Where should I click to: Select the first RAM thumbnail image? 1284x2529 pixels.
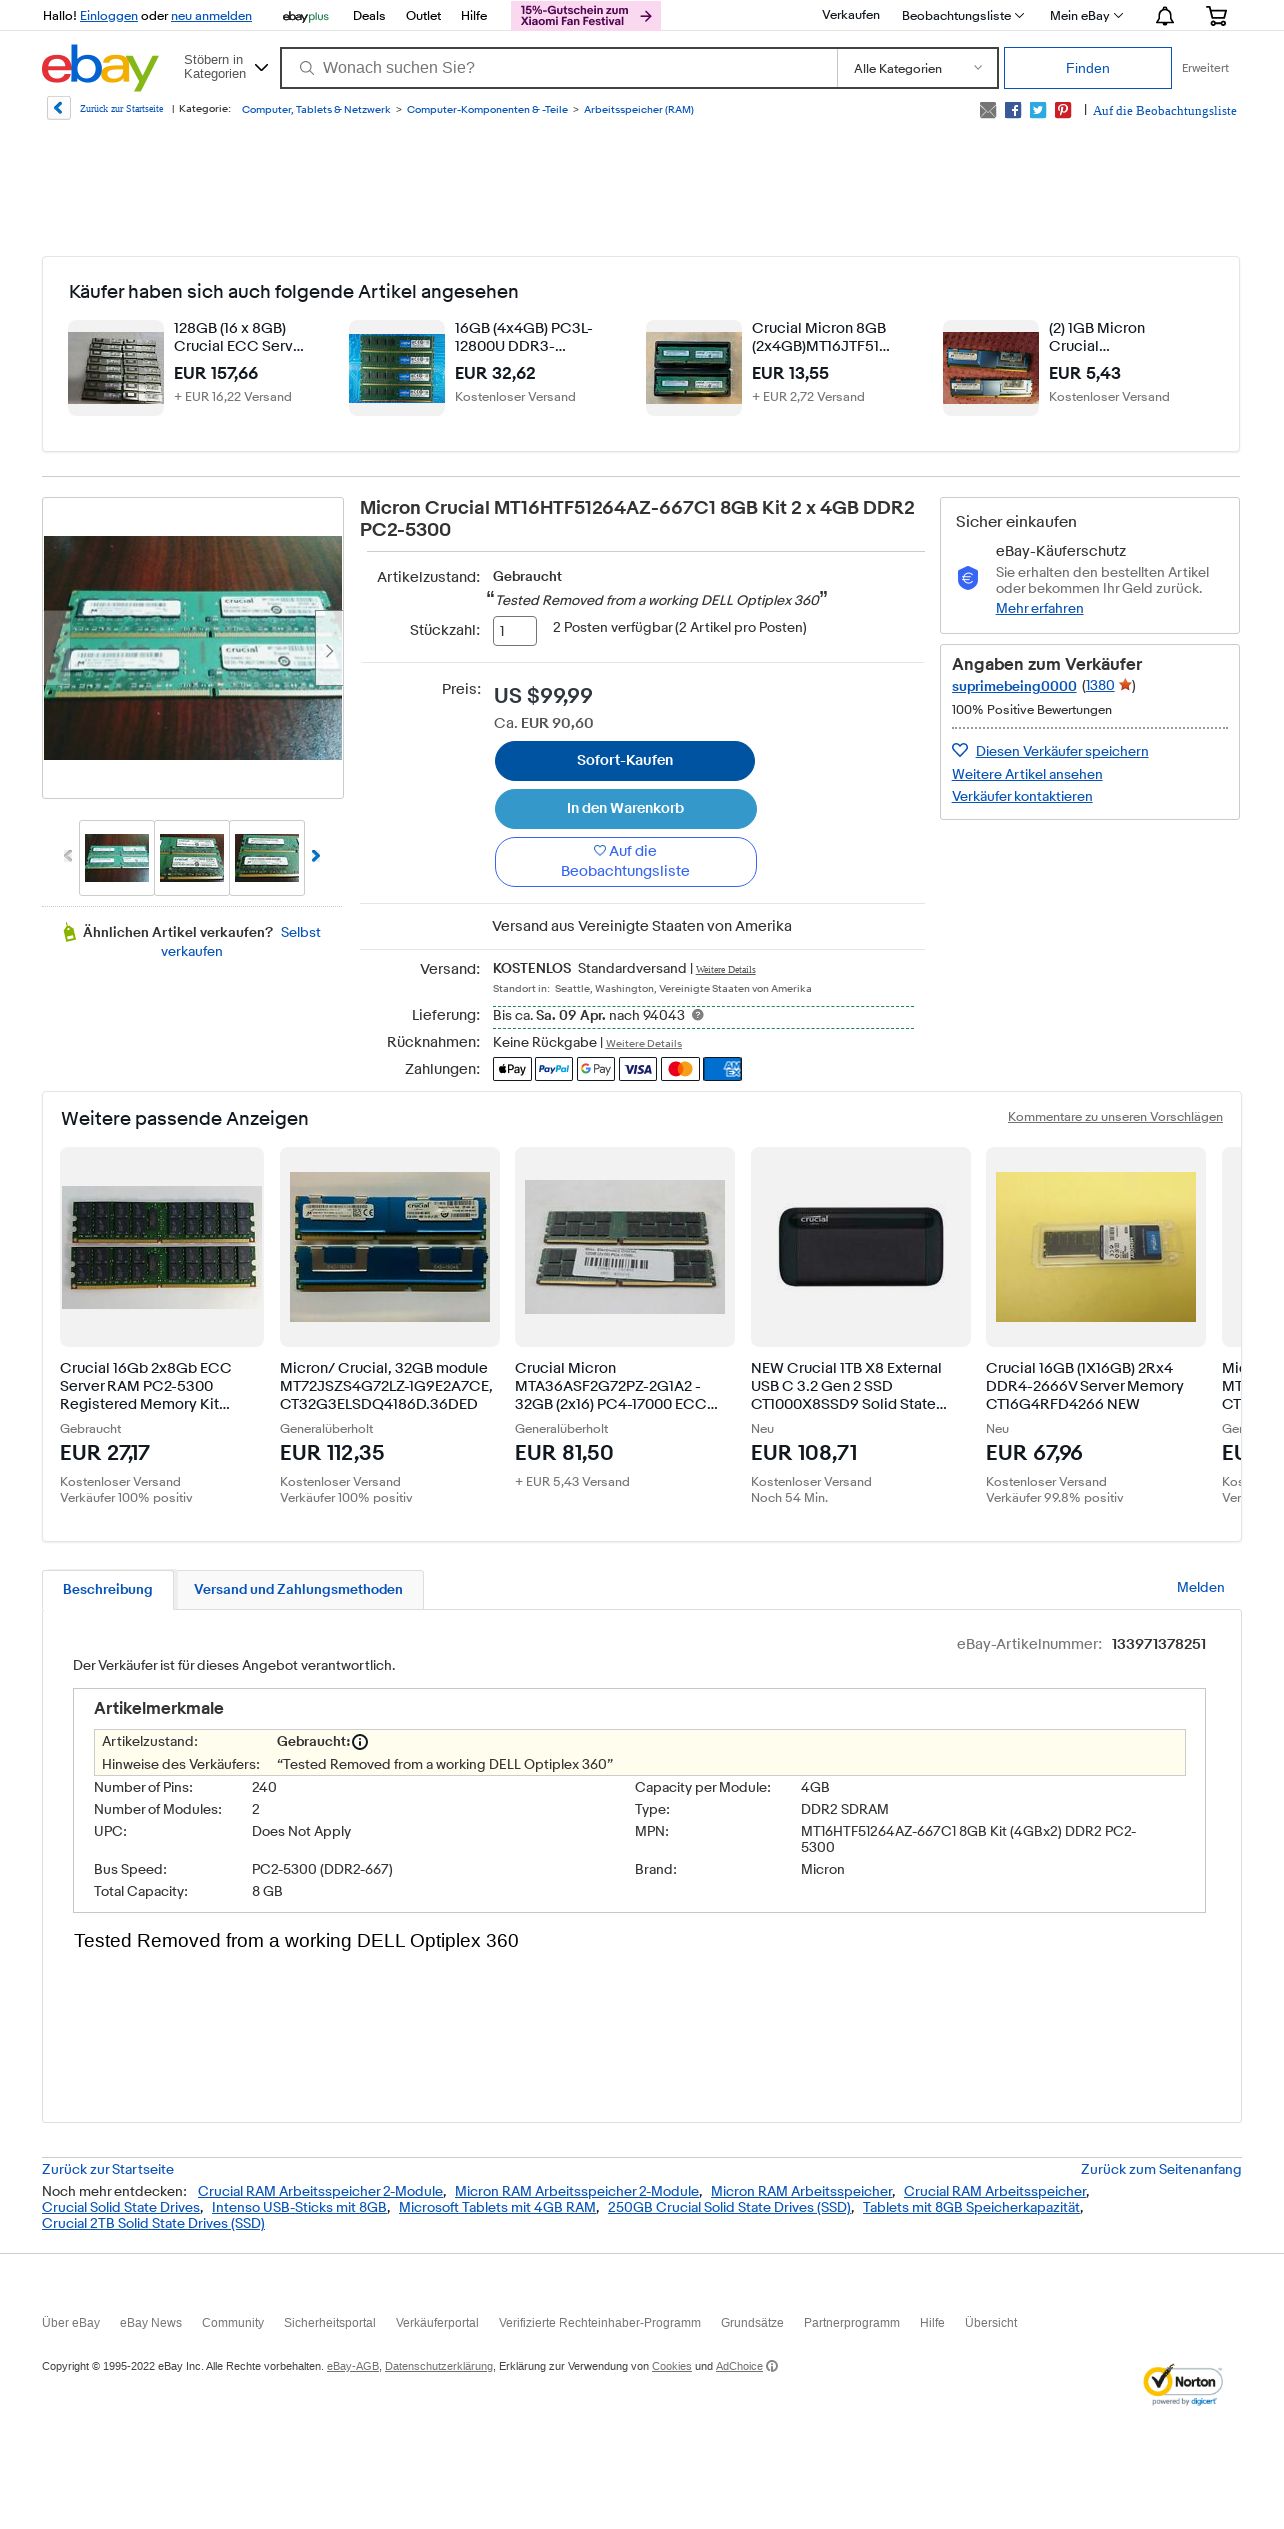tap(117, 857)
